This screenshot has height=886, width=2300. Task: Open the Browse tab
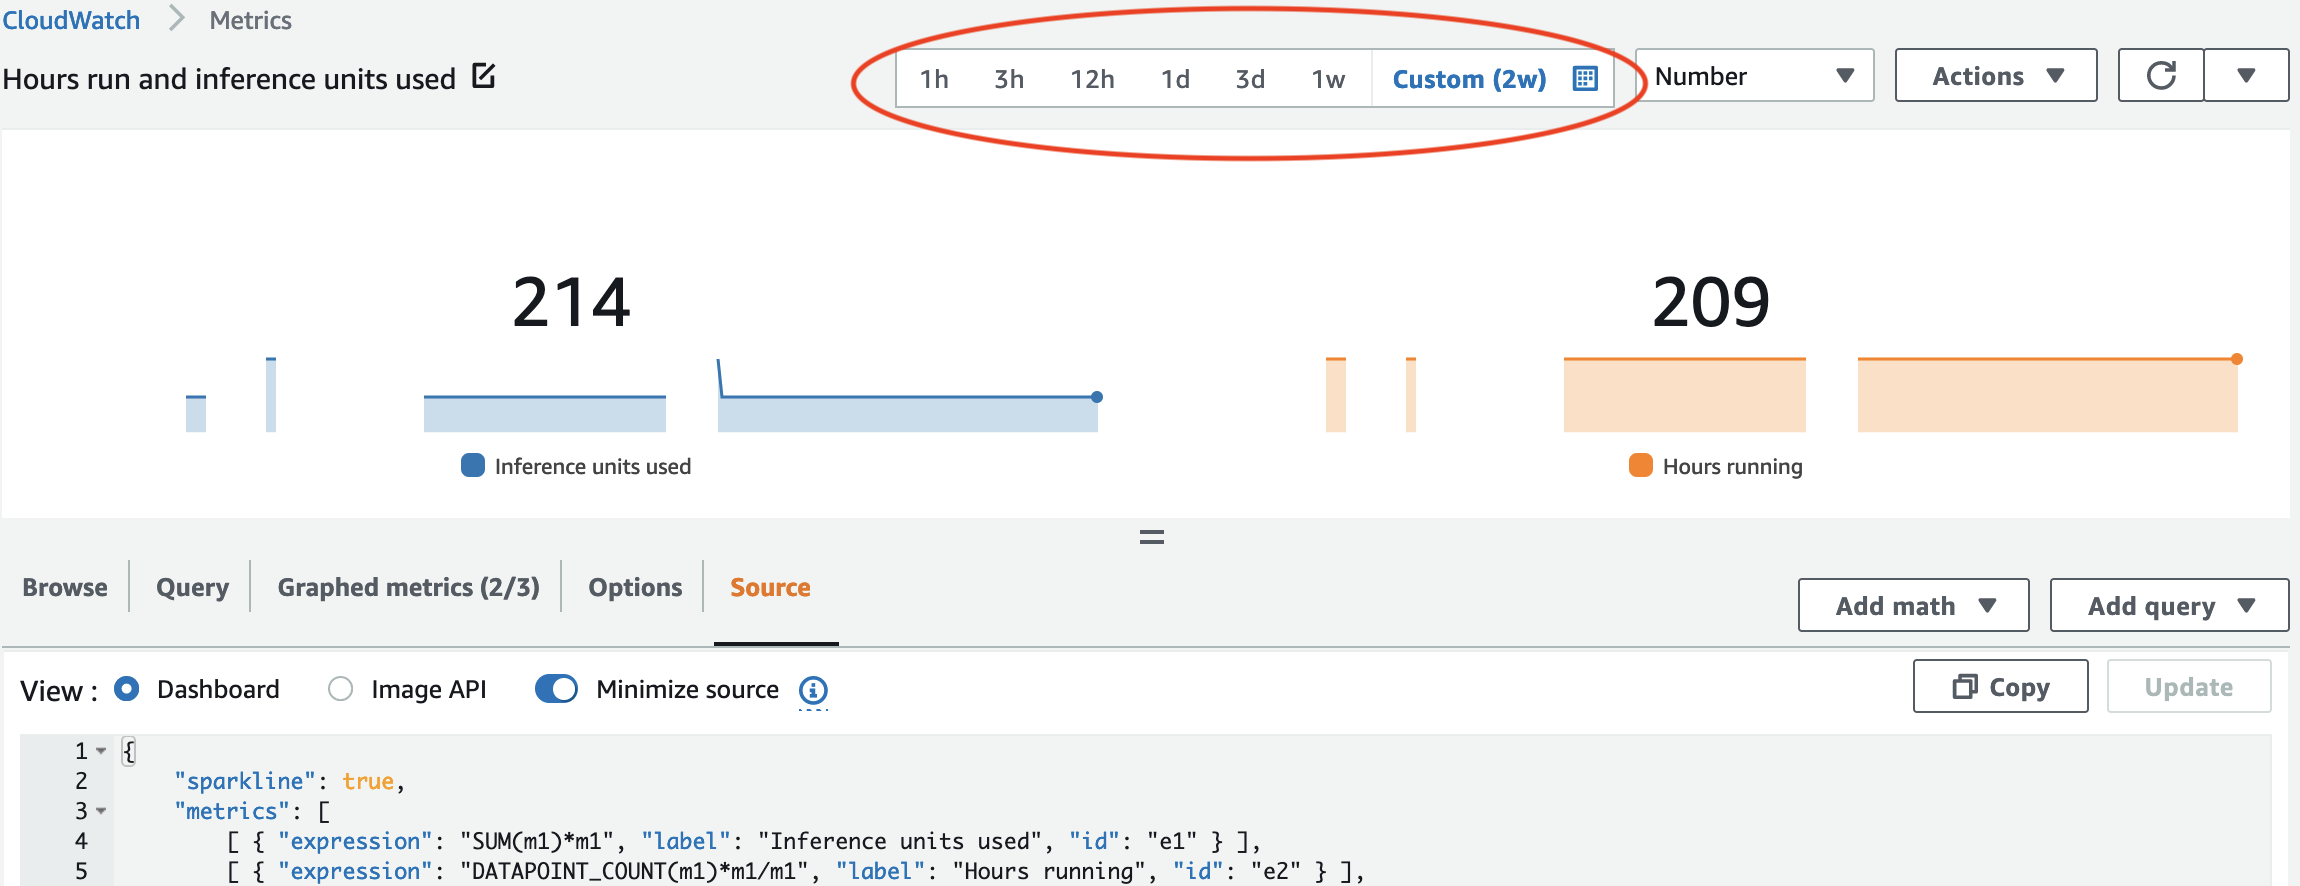[65, 587]
